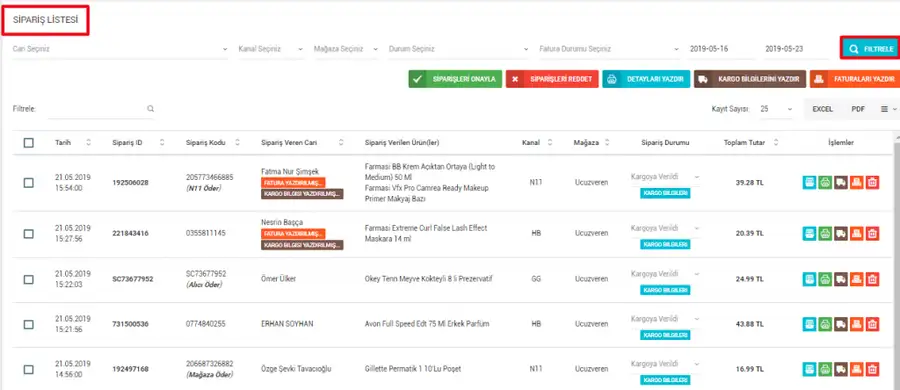Export the list with the EXCEL button
This screenshot has height=390, width=900.
point(823,109)
